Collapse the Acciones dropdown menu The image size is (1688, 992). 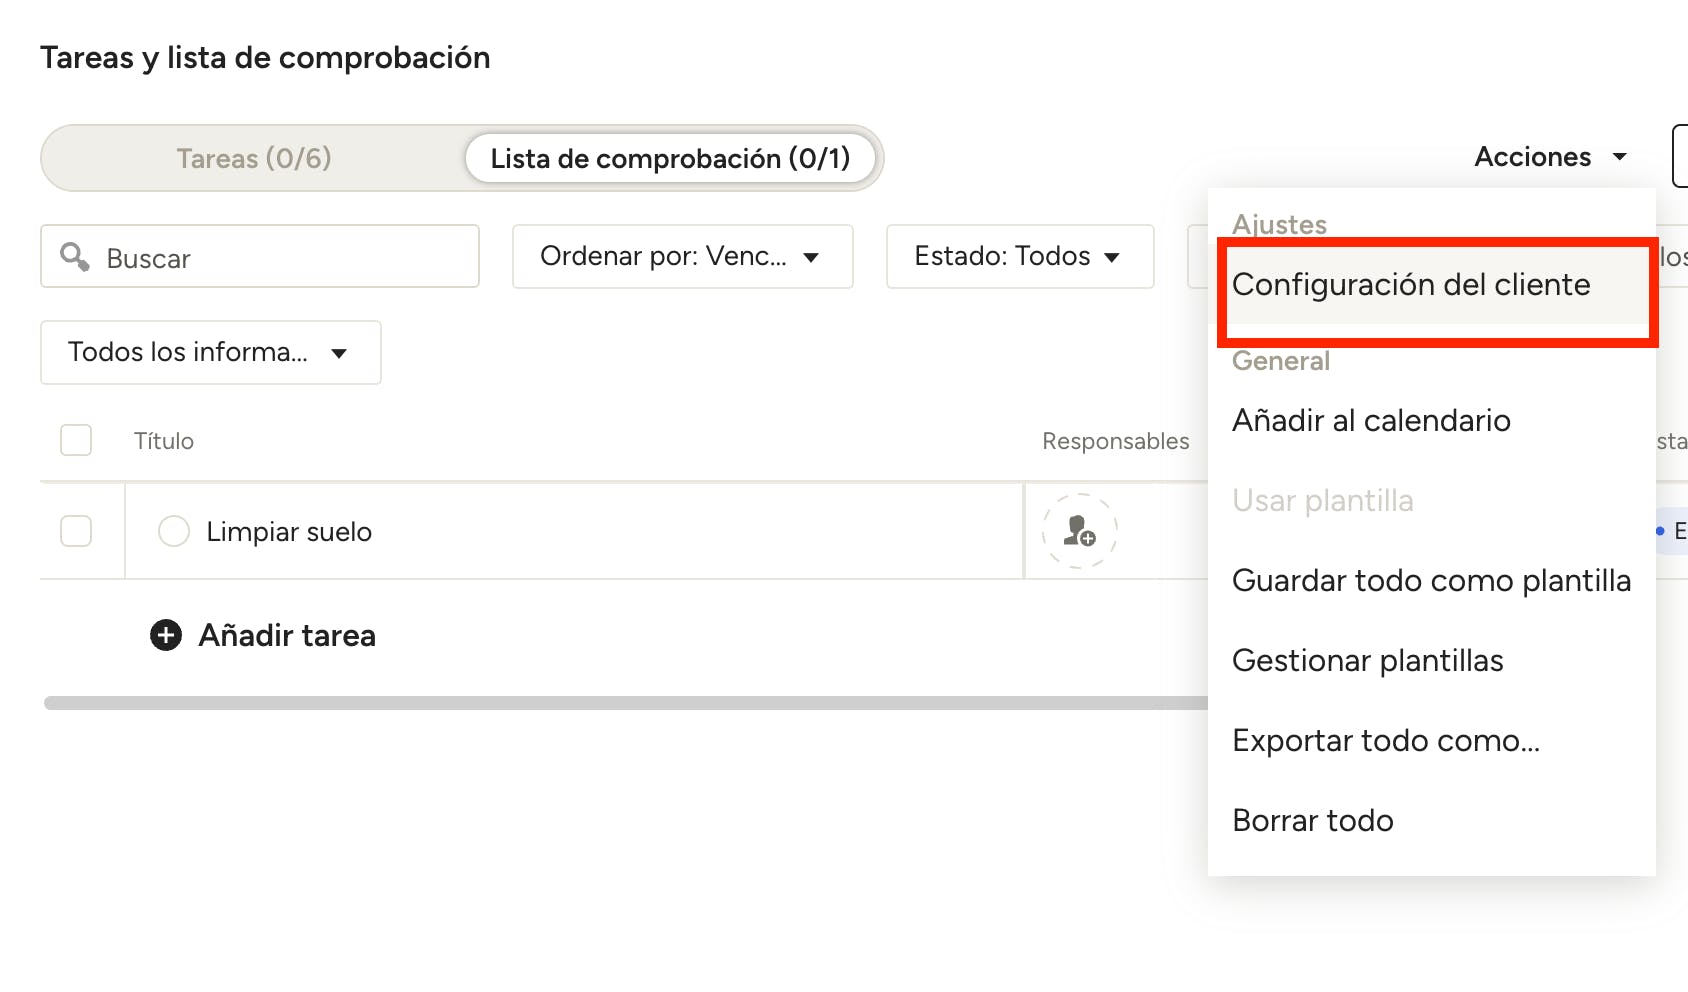point(1550,157)
